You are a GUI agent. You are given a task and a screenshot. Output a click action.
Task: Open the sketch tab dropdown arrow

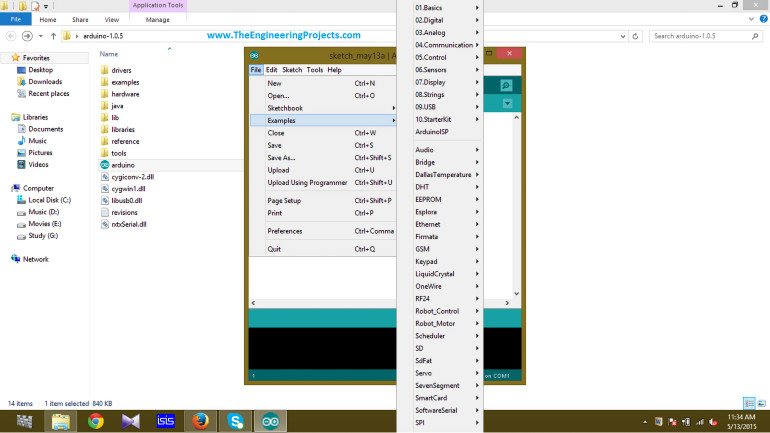click(508, 104)
